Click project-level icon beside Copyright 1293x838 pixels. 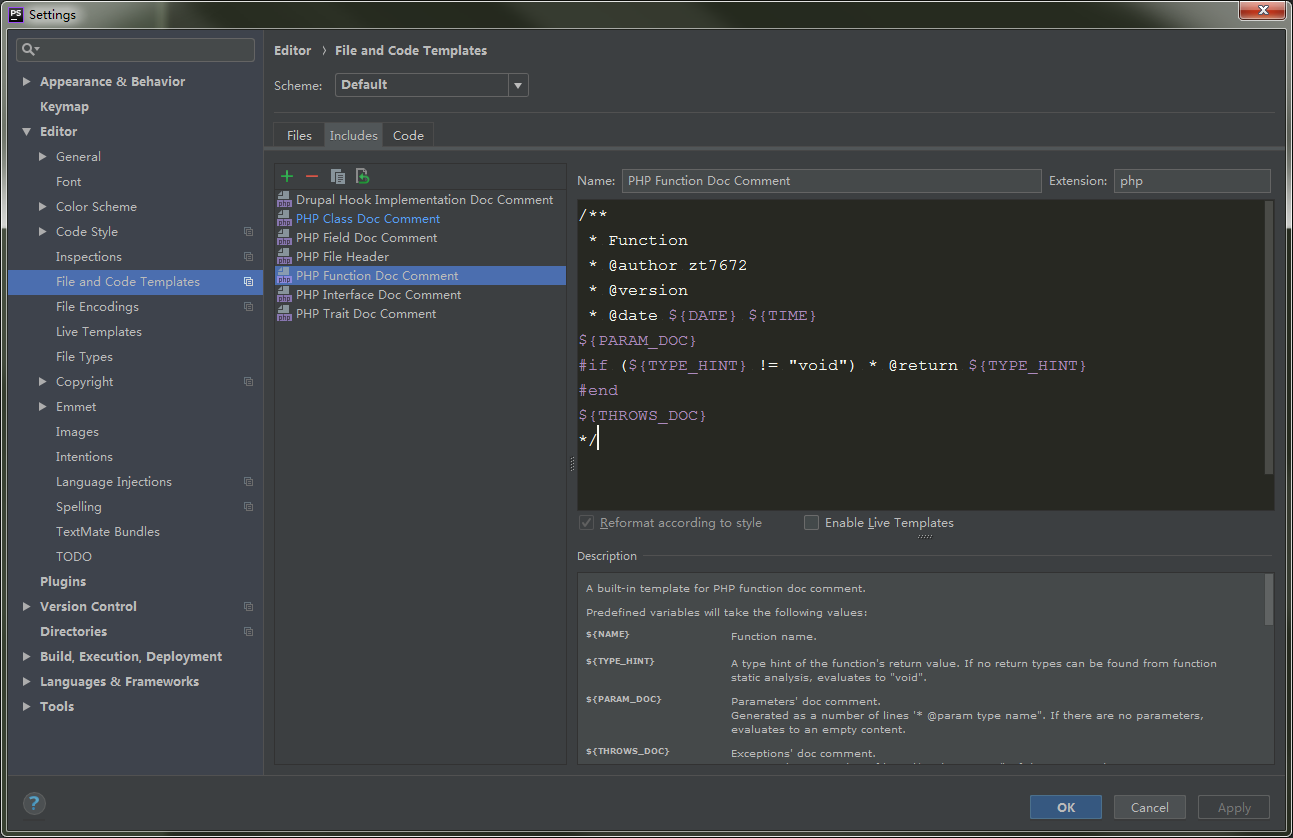pos(248,382)
